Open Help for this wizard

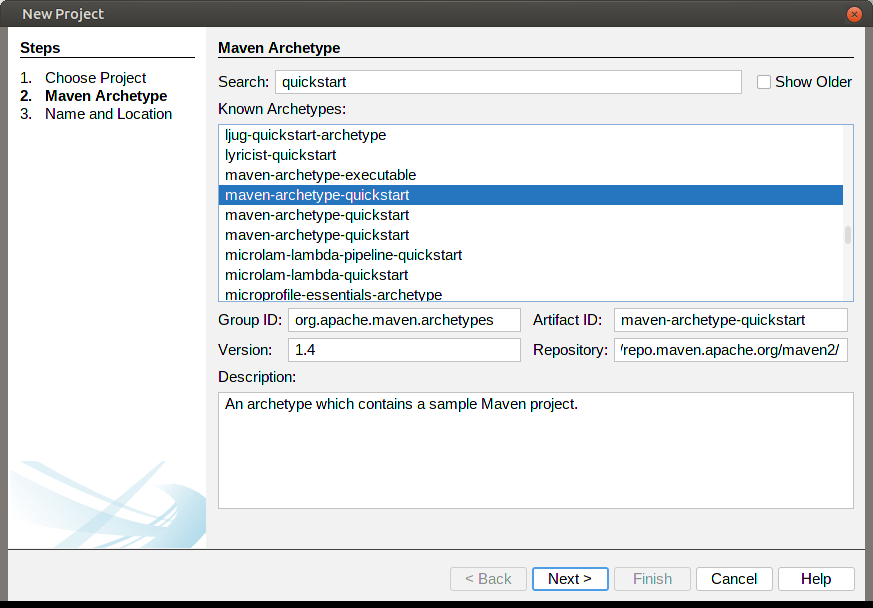tap(816, 579)
